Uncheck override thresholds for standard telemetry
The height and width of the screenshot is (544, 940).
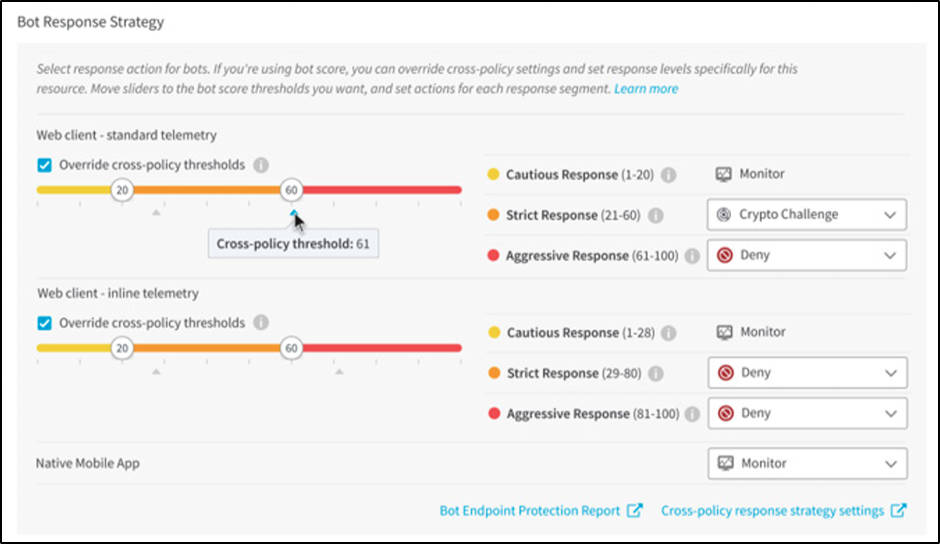pyautogui.click(x=44, y=165)
